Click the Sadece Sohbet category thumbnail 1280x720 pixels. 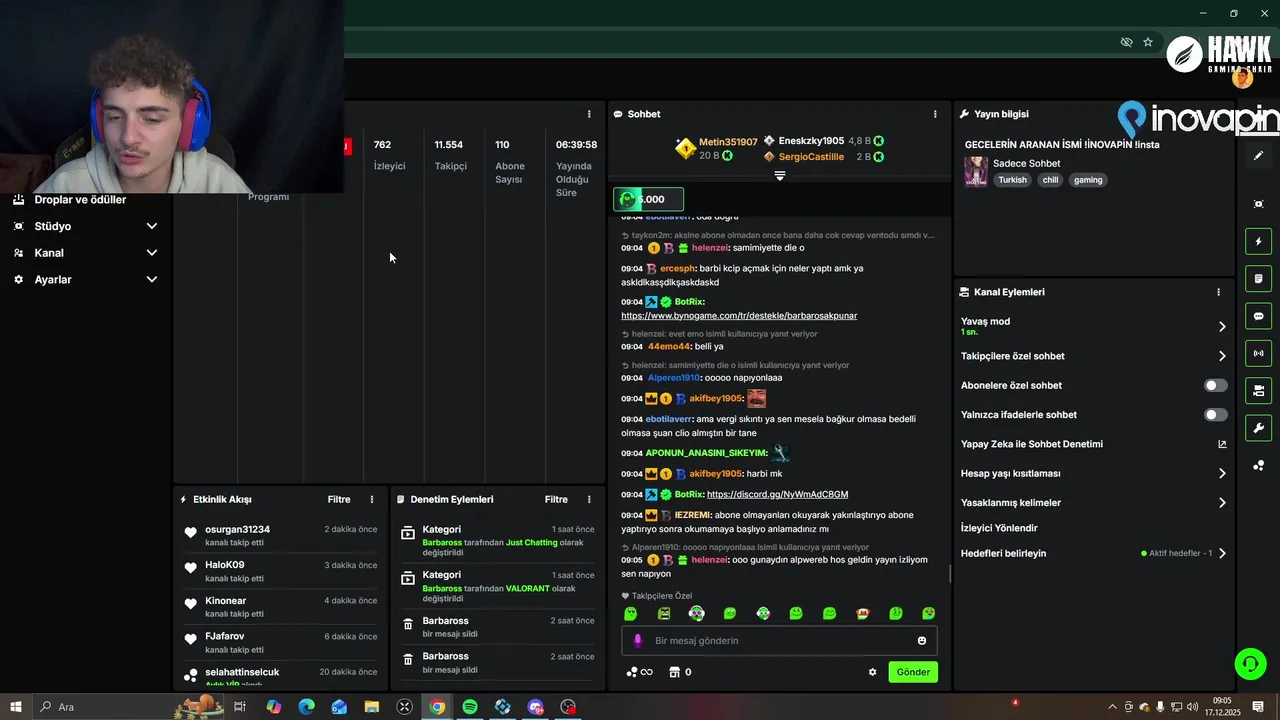976,171
